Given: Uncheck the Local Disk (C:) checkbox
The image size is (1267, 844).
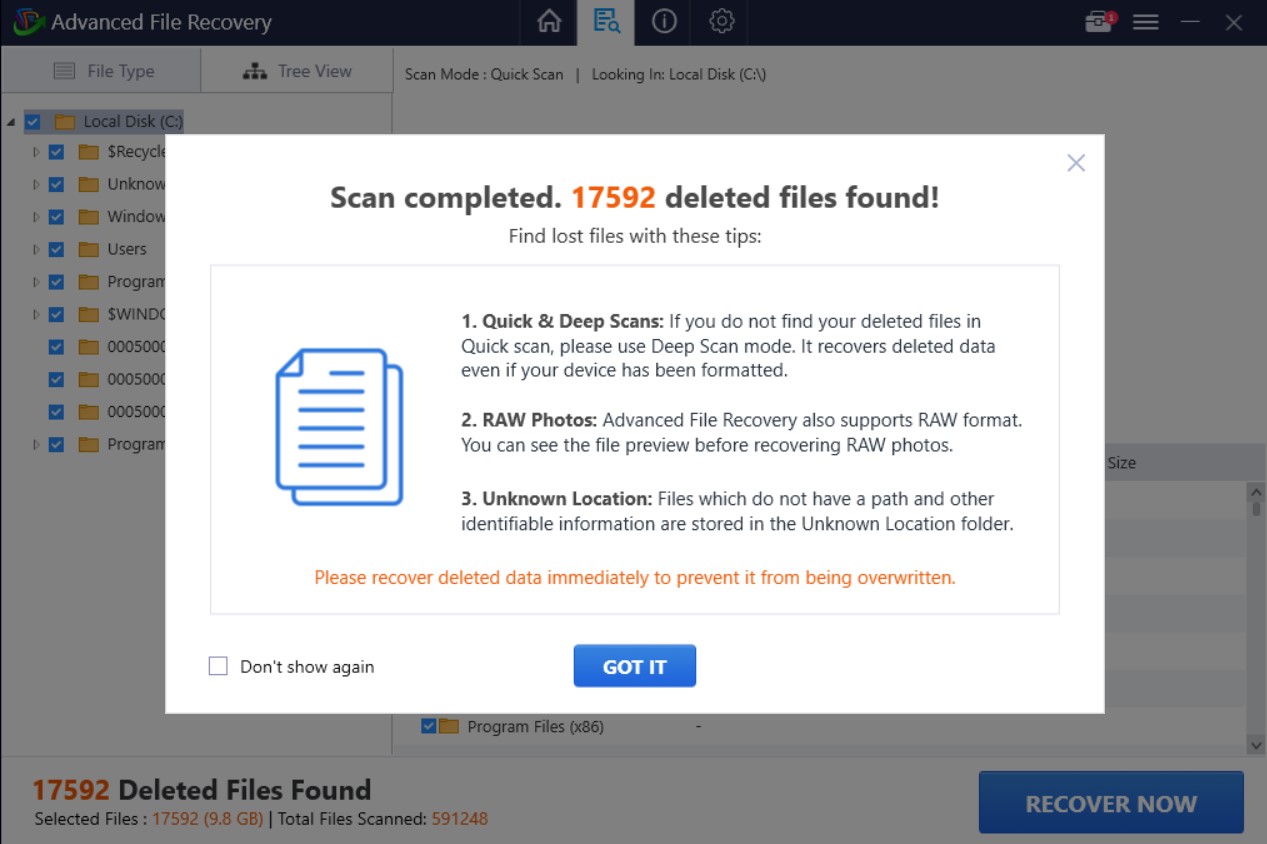Looking at the screenshot, I should pyautogui.click(x=33, y=122).
